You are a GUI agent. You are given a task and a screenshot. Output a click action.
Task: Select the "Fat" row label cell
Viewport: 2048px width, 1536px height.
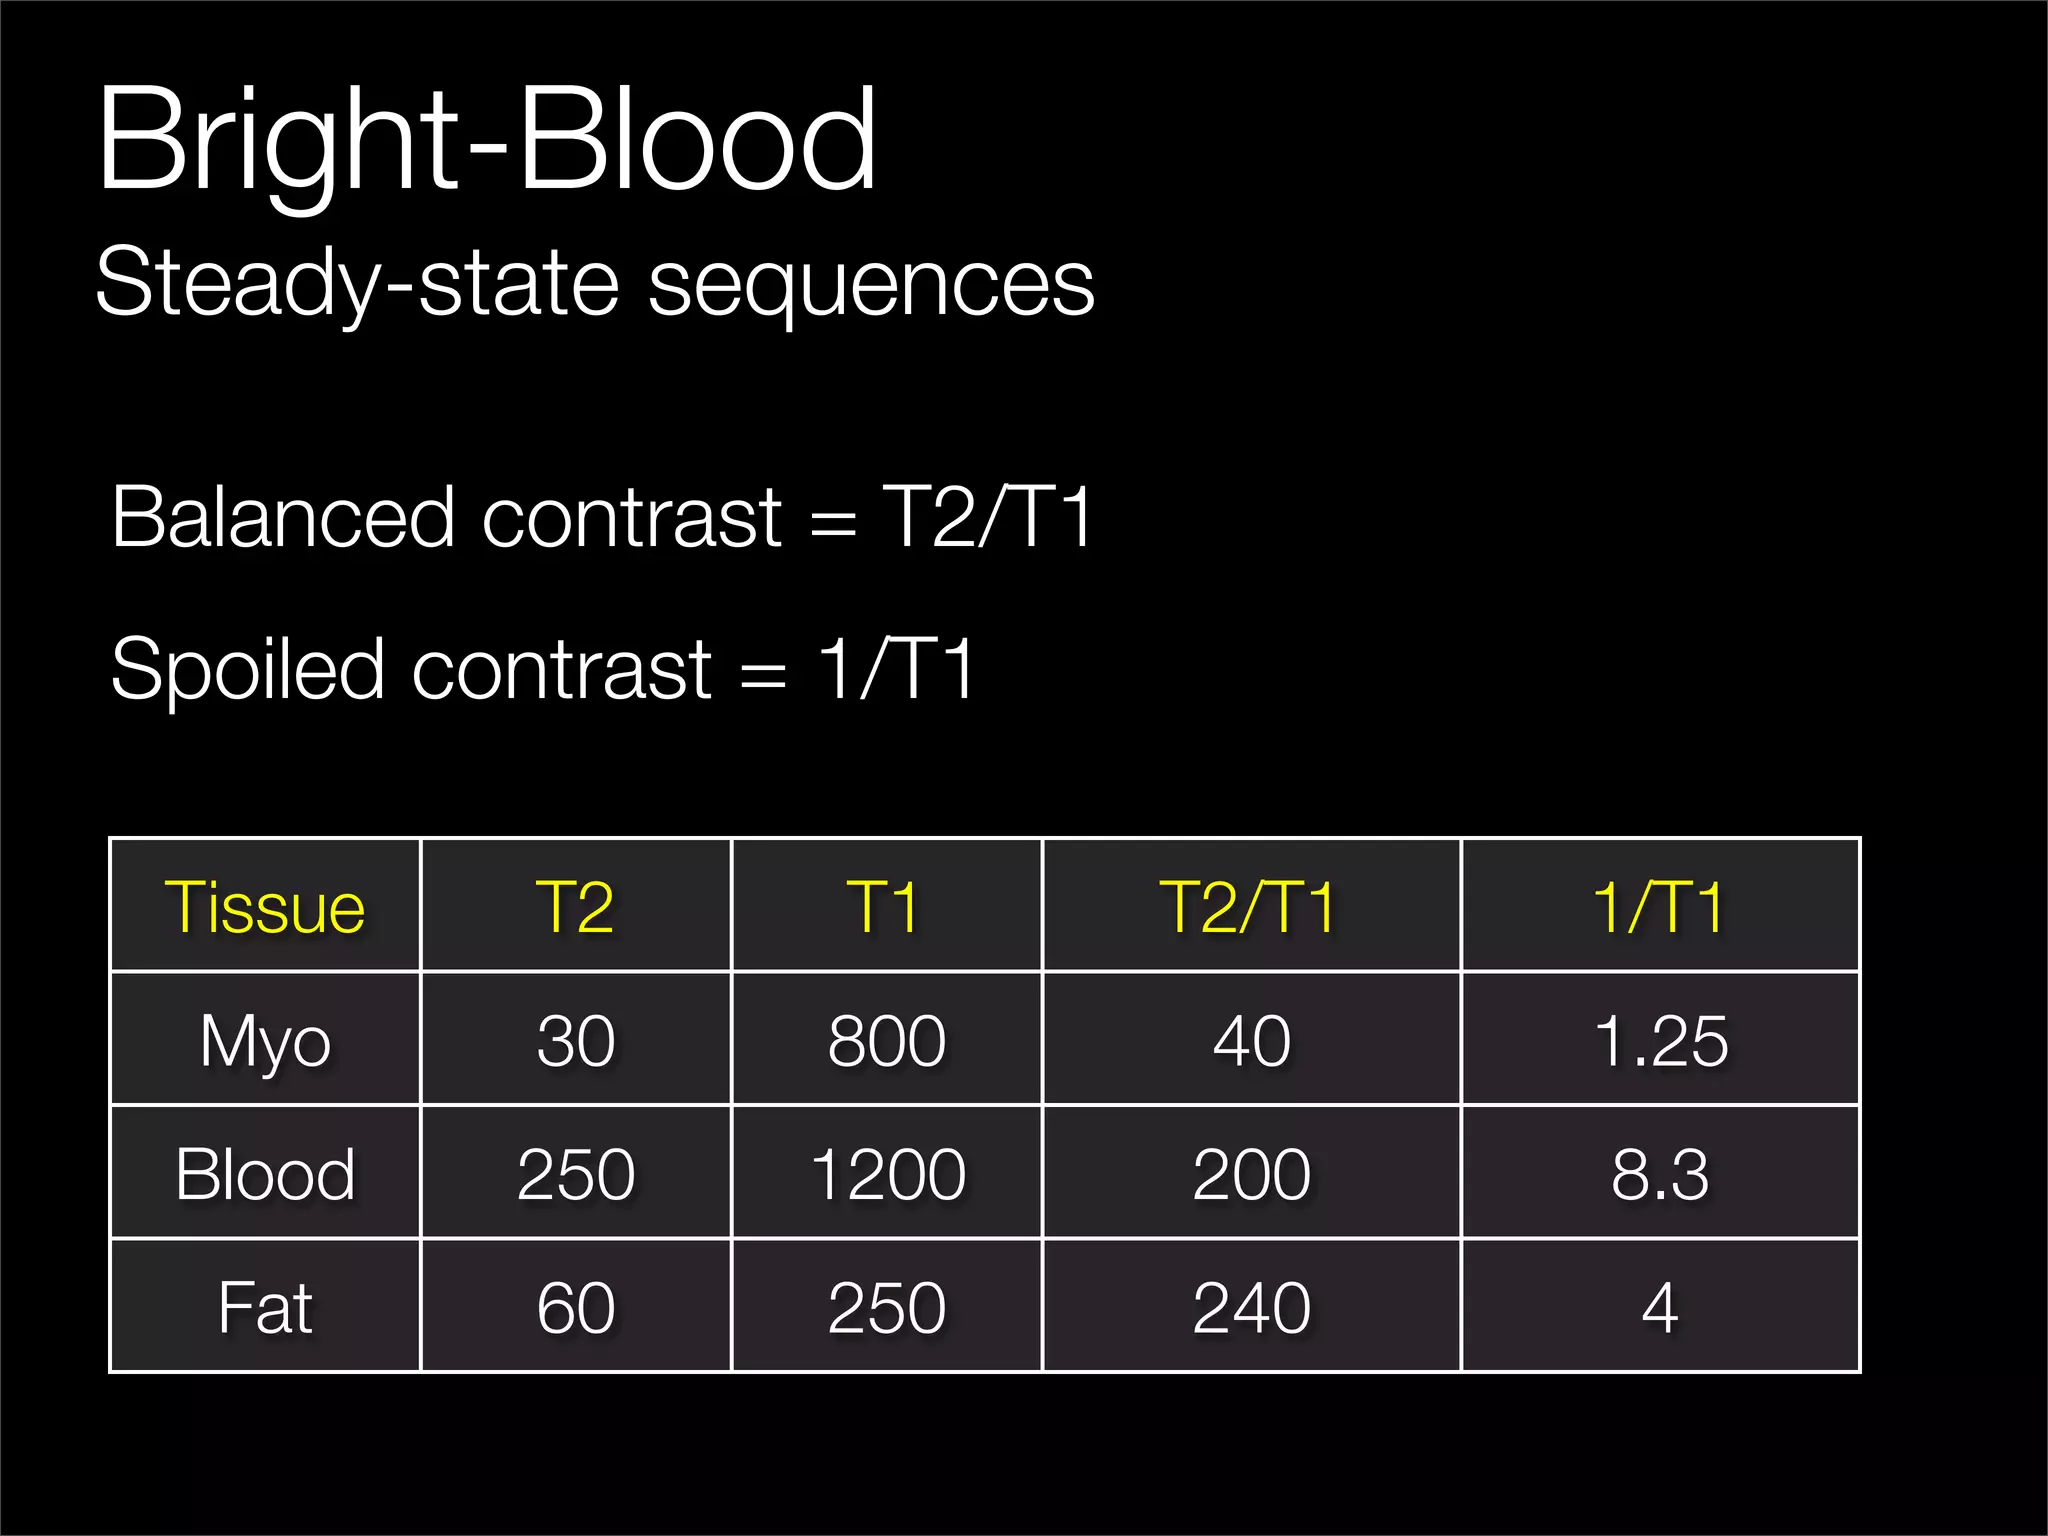265,1307
